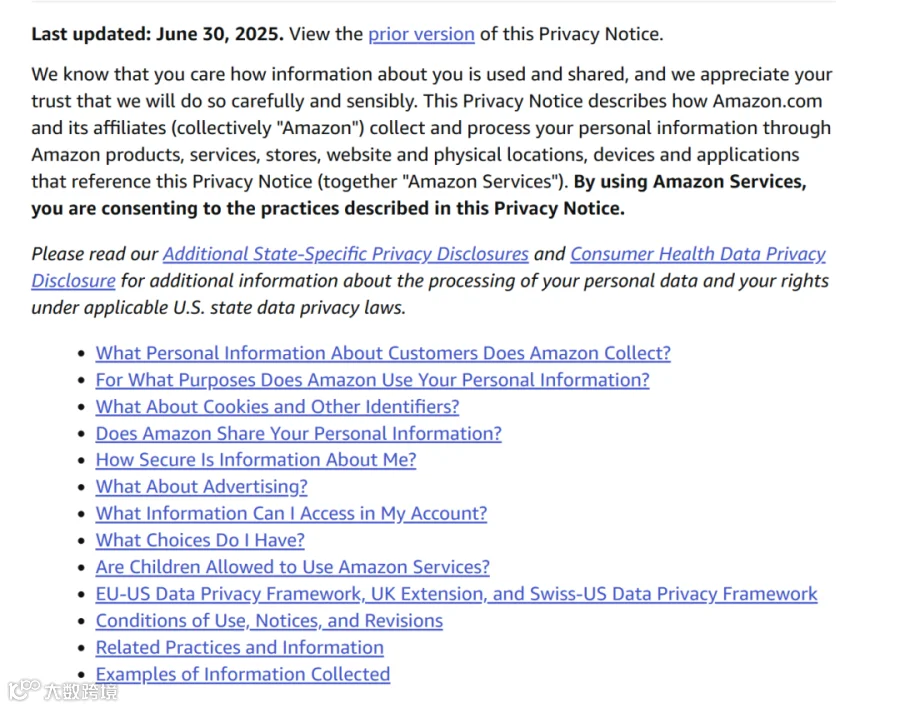The width and height of the screenshot is (900, 708).
Task: Visit the EU-US Data Privacy Framework link
Action: tap(456, 594)
